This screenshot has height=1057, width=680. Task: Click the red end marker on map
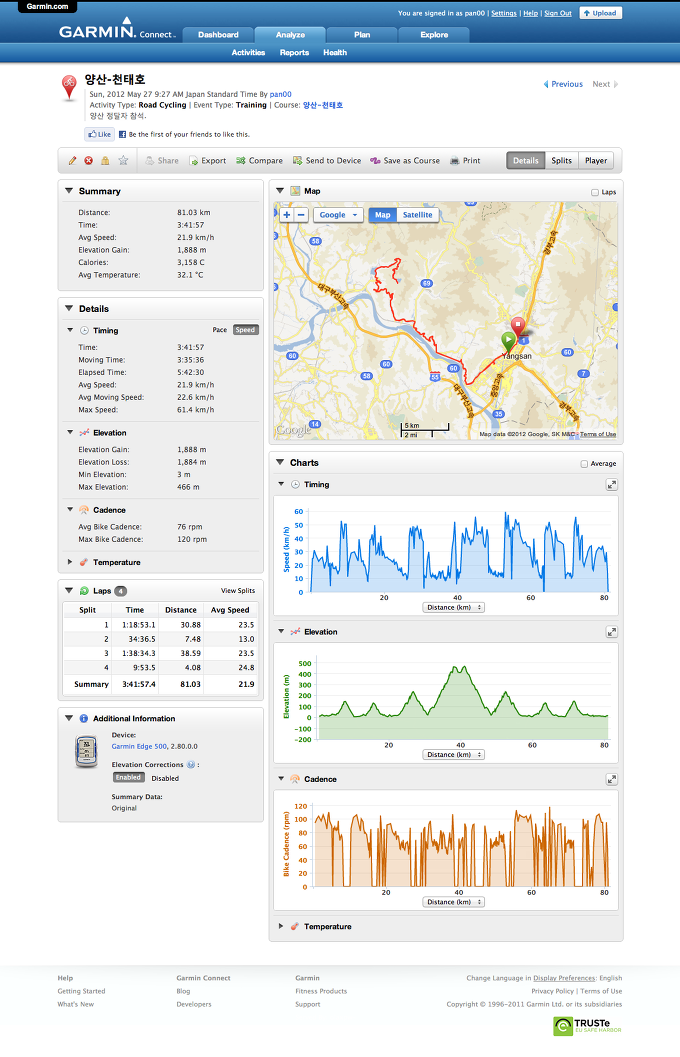[x=518, y=327]
